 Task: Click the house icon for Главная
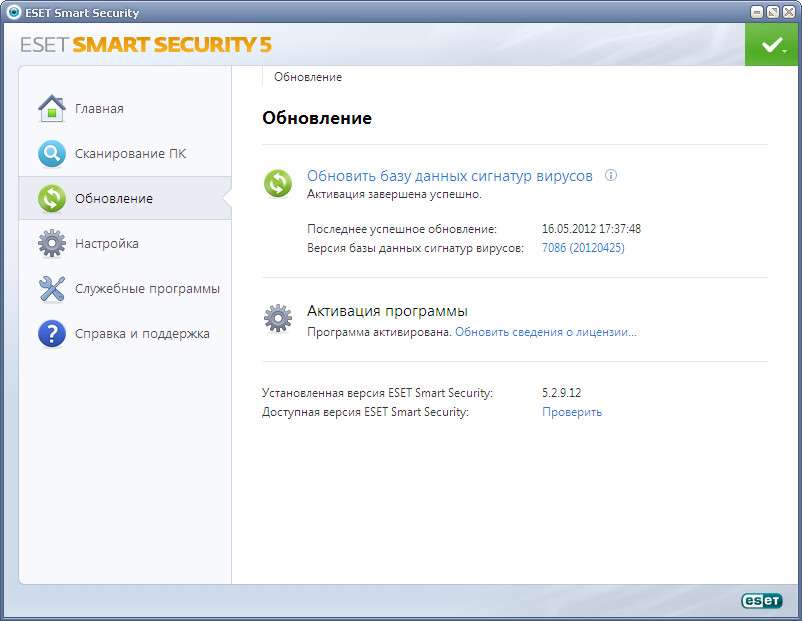pos(52,108)
